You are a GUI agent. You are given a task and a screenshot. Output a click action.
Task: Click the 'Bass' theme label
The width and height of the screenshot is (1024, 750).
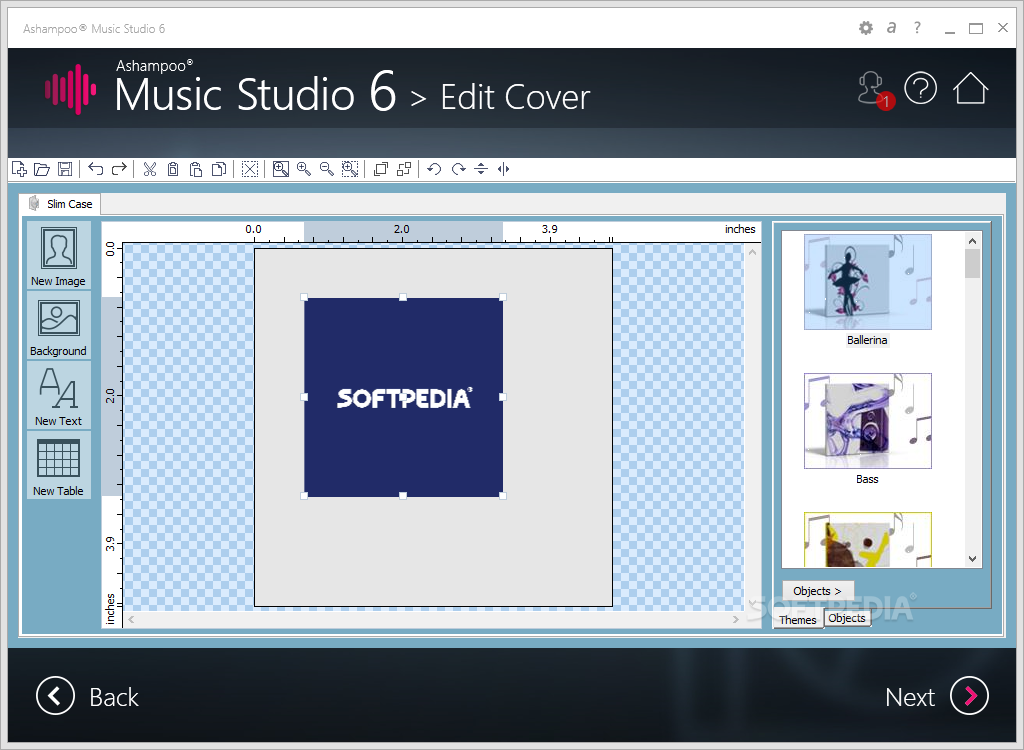pos(867,479)
